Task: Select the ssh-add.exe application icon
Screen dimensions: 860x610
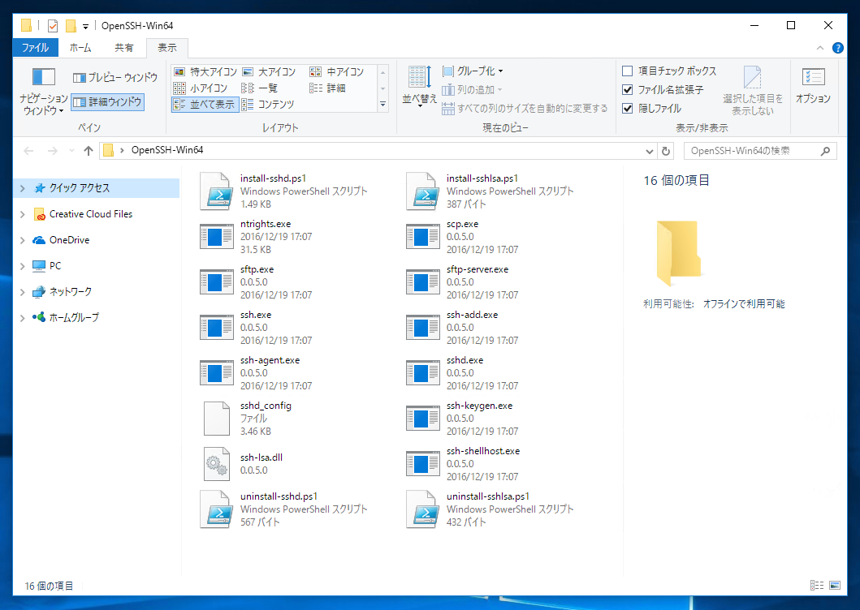Action: pos(422,327)
